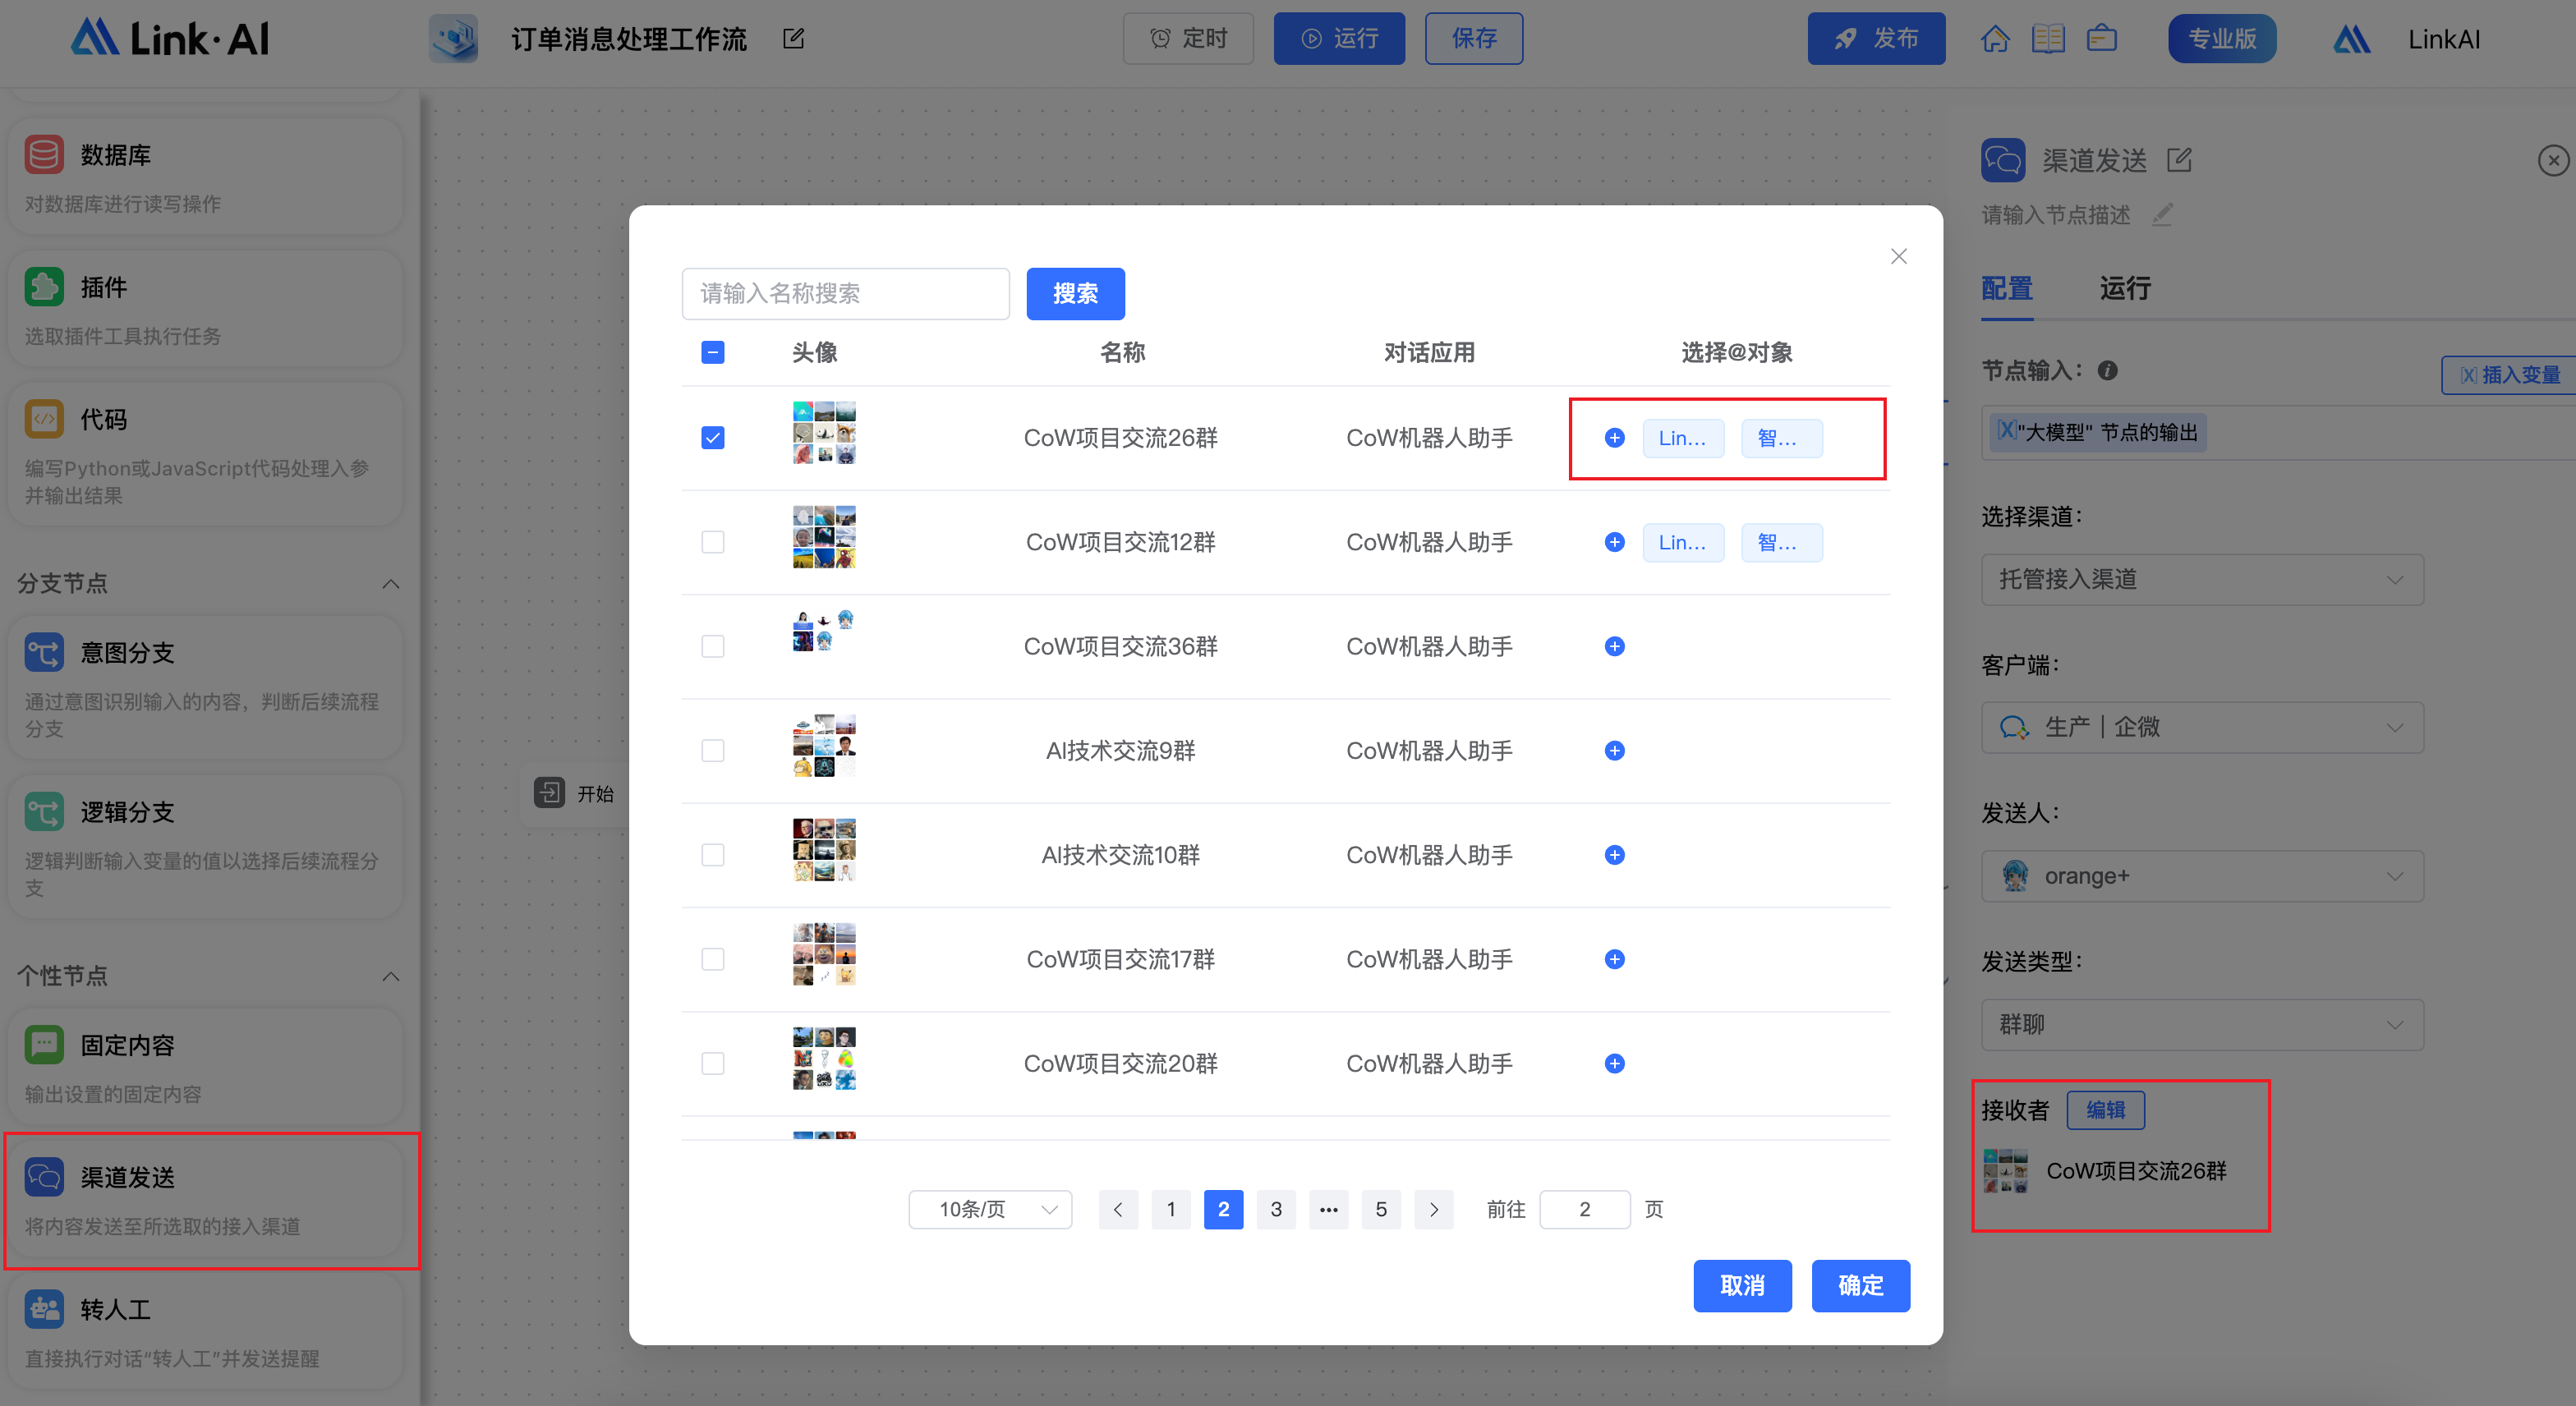Add @ target for CoW项目交流20群
This screenshot has width=2576, height=1406.
pos(1614,1063)
